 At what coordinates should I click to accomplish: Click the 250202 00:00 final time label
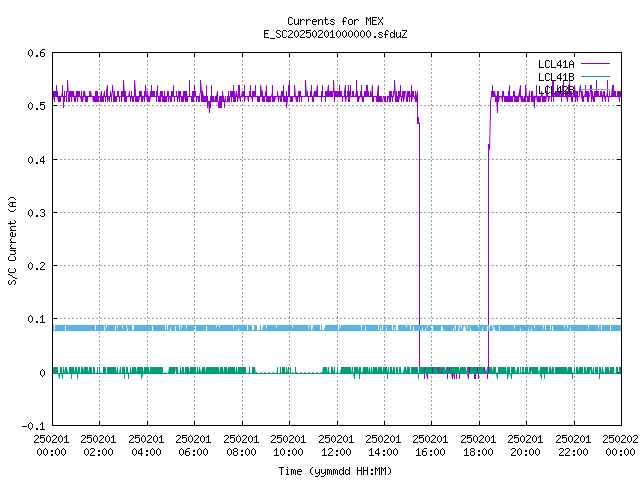point(620,446)
